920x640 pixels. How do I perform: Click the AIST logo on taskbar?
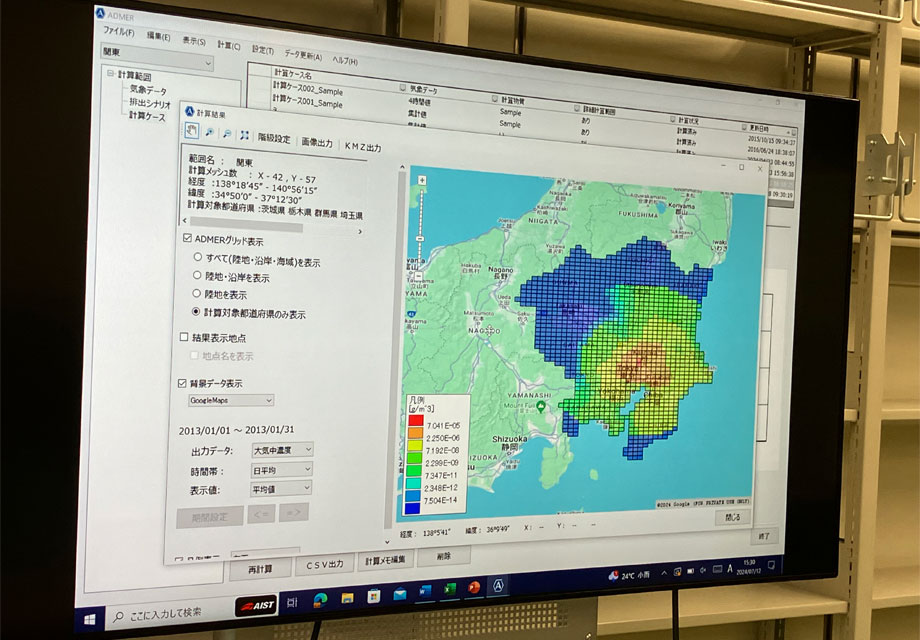[x=256, y=605]
